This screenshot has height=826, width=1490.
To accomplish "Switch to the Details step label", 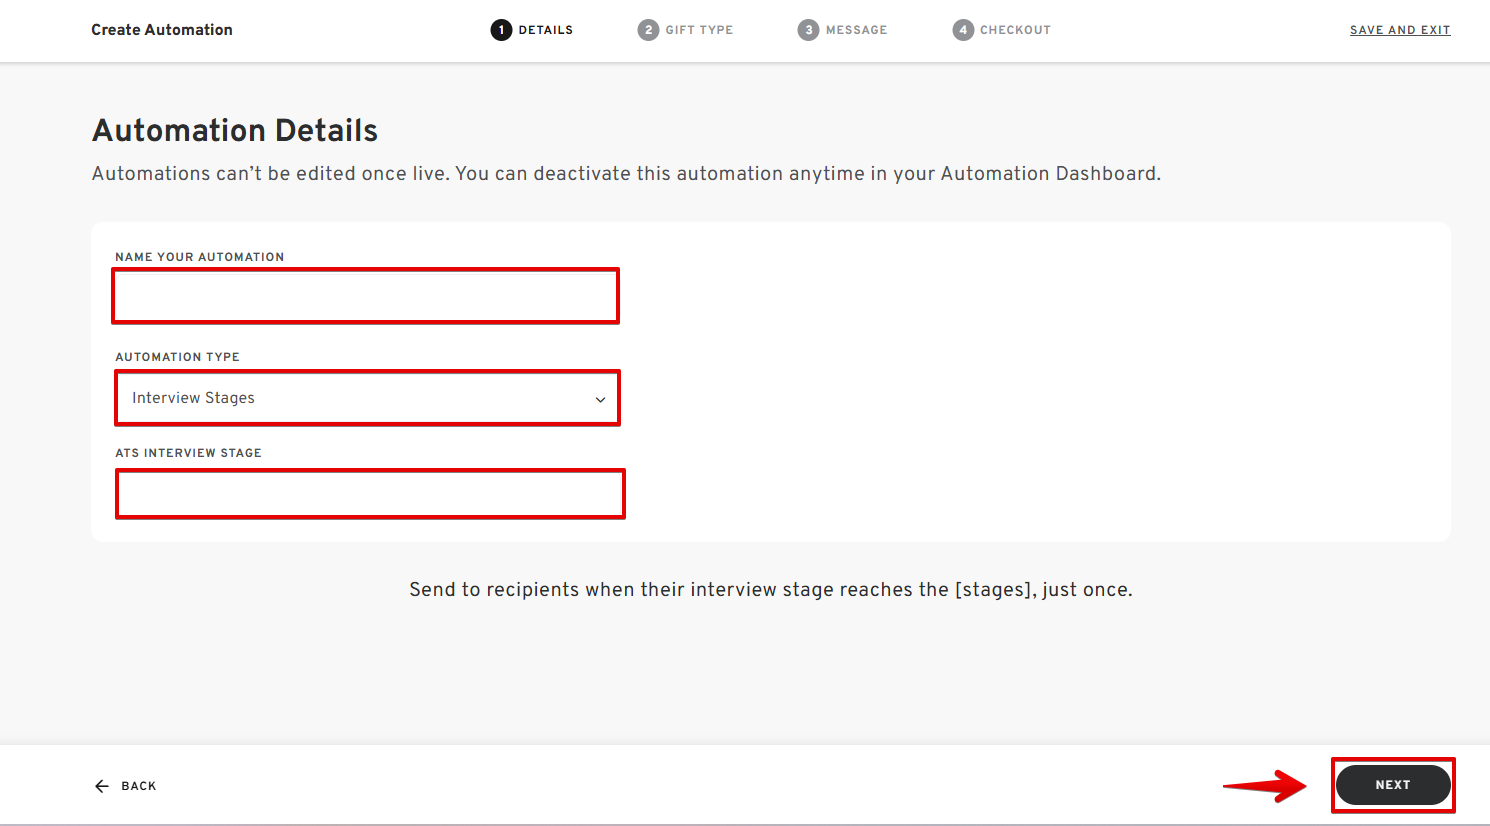I will click(545, 30).
